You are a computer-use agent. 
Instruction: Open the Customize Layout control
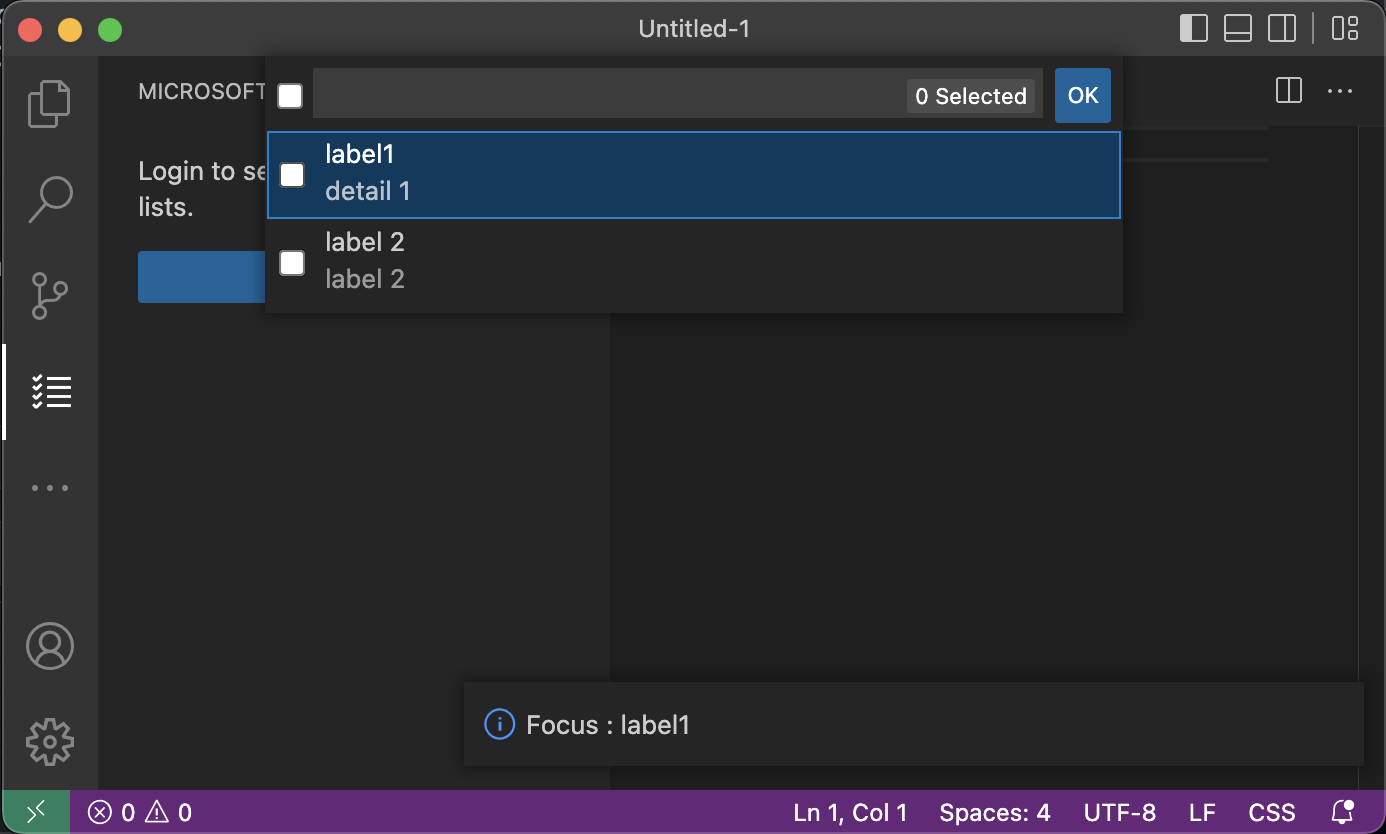pyautogui.click(x=1344, y=29)
